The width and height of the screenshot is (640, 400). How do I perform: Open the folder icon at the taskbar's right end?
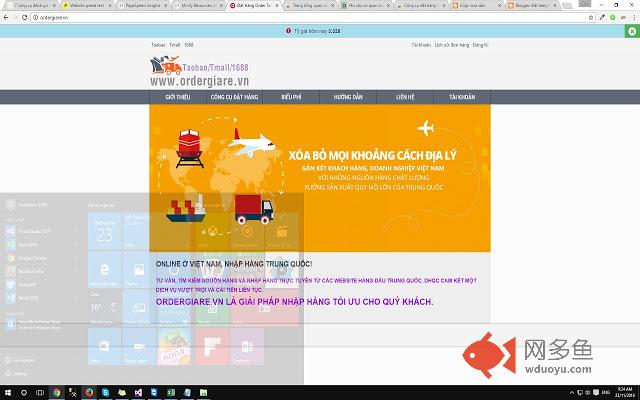click(x=203, y=393)
